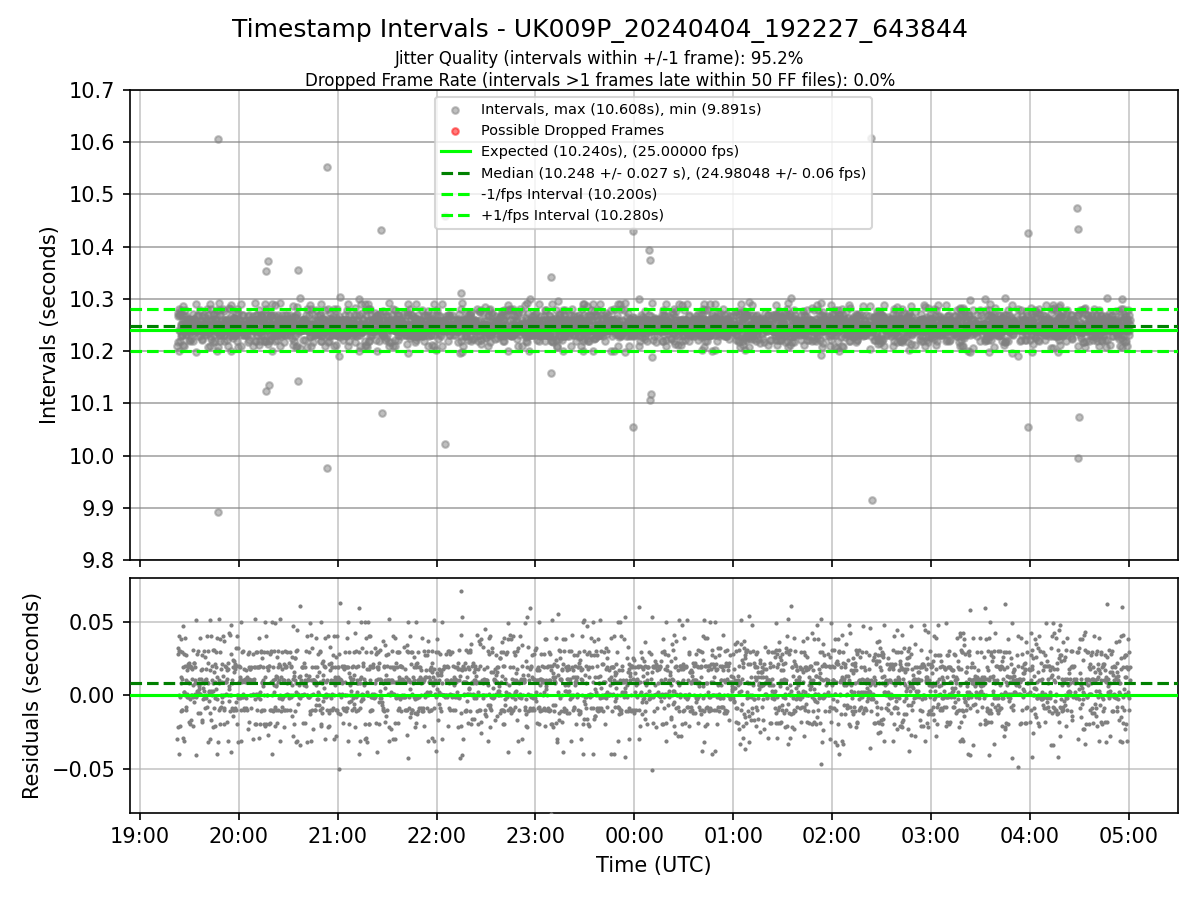
Task: Click the minimum interval data point near 9.89s
Action: 218,512
